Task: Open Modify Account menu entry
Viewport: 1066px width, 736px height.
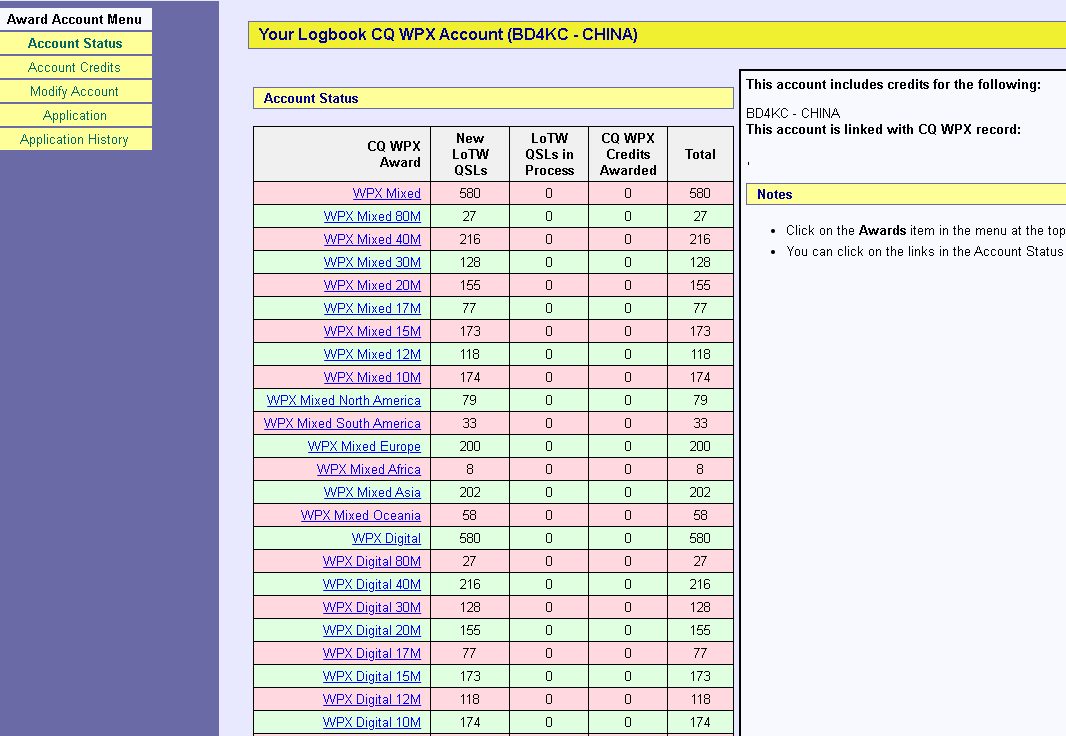Action: [x=74, y=91]
